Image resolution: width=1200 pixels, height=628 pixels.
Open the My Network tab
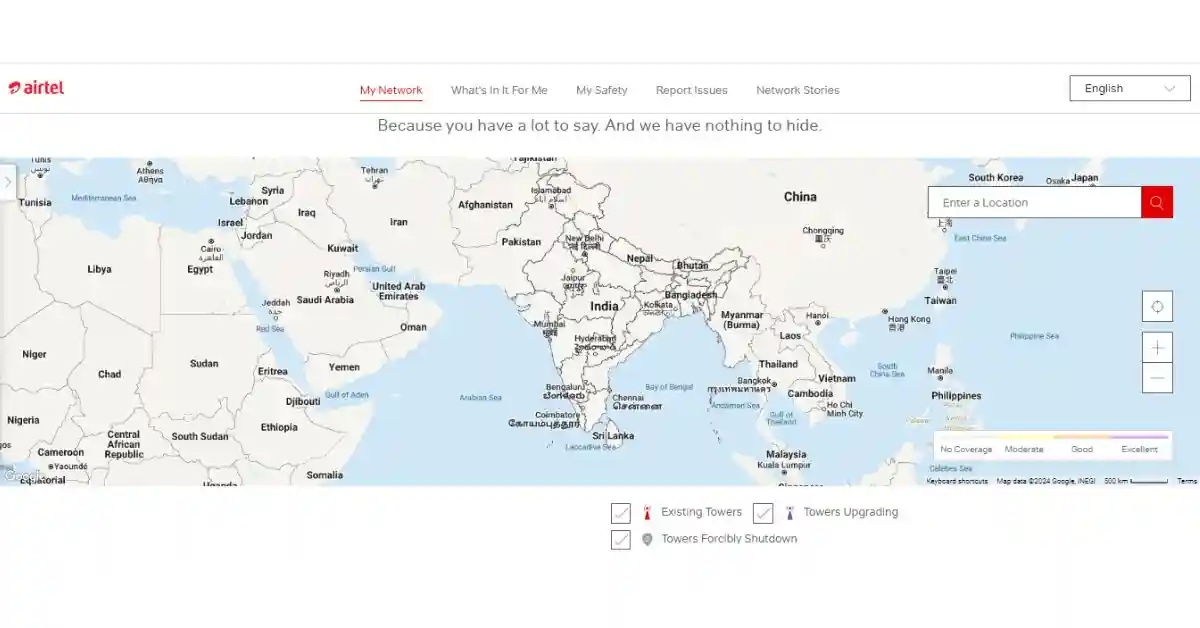click(391, 90)
